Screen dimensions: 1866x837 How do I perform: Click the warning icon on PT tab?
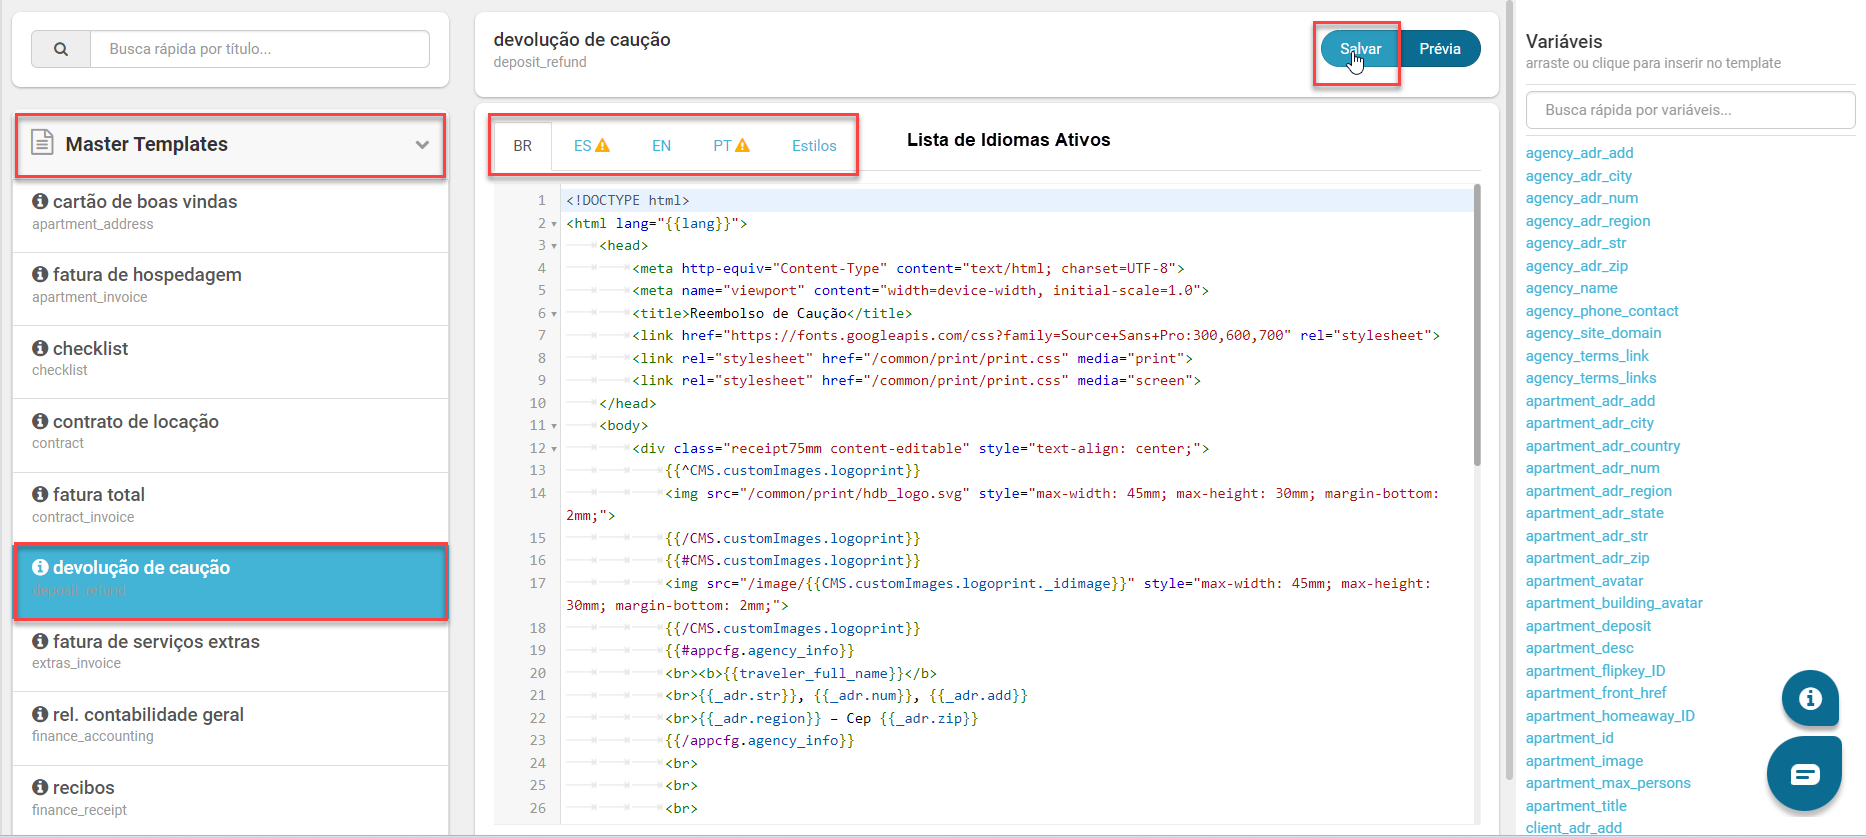pos(743,146)
